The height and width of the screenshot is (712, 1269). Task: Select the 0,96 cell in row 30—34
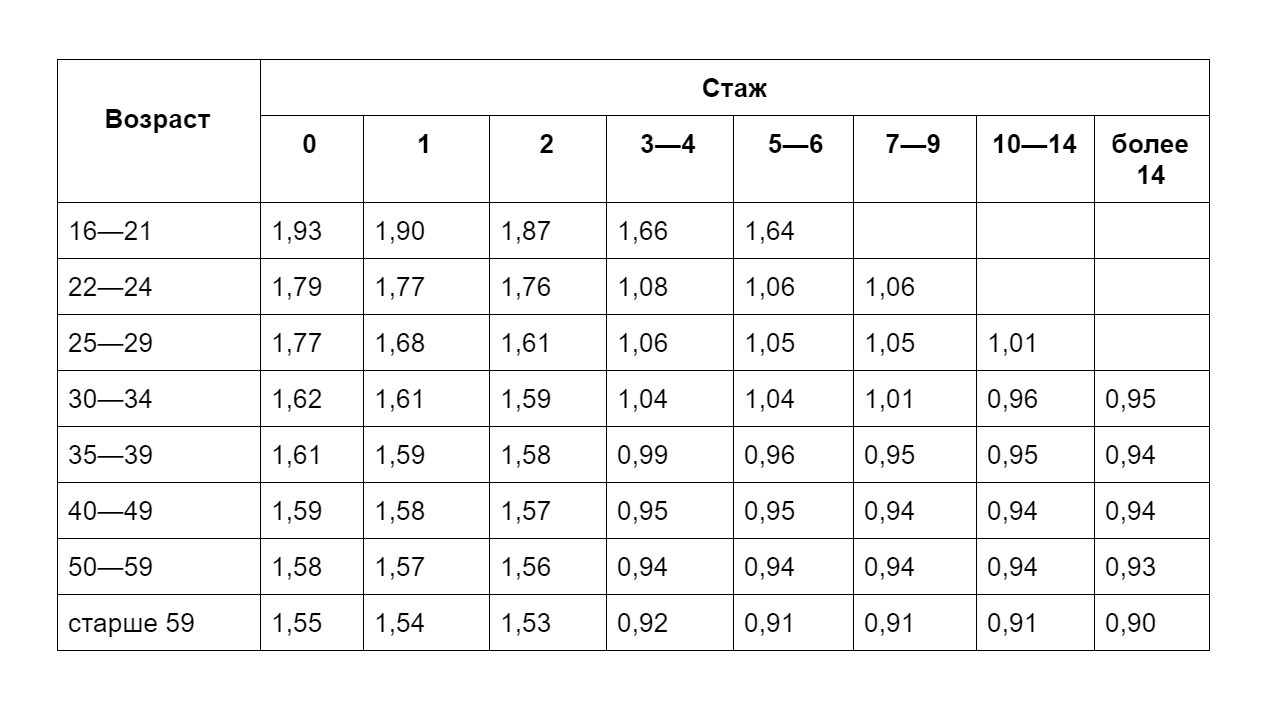coord(1035,399)
